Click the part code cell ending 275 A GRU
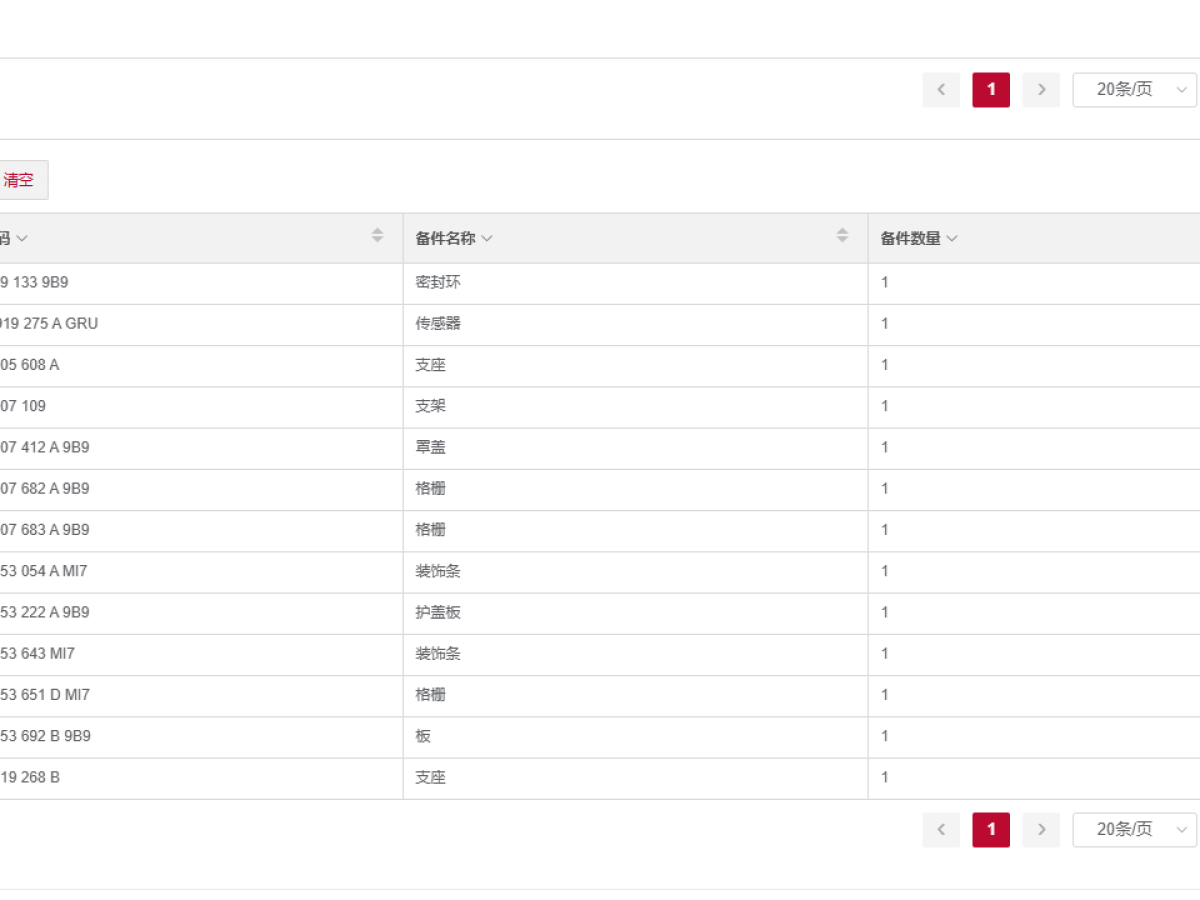Viewport: 1200px width, 900px height. (x=49, y=324)
